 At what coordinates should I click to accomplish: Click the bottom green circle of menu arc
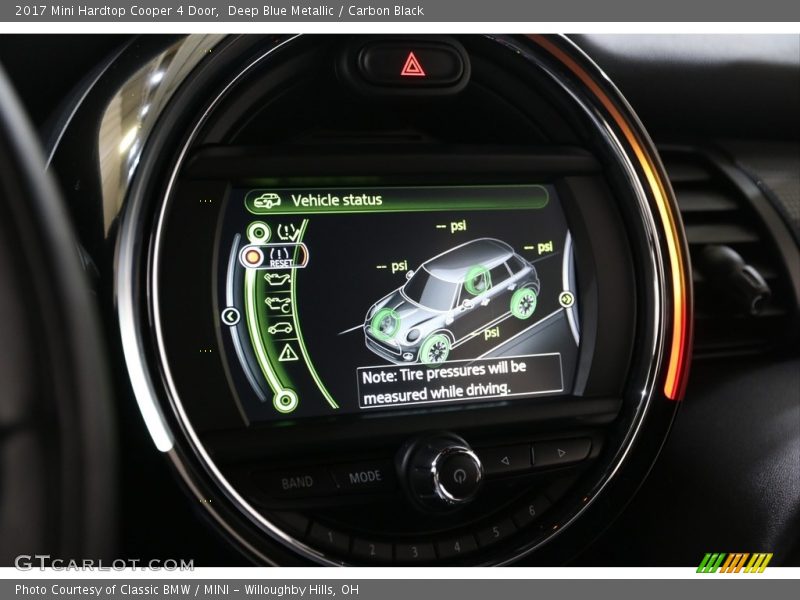285,401
